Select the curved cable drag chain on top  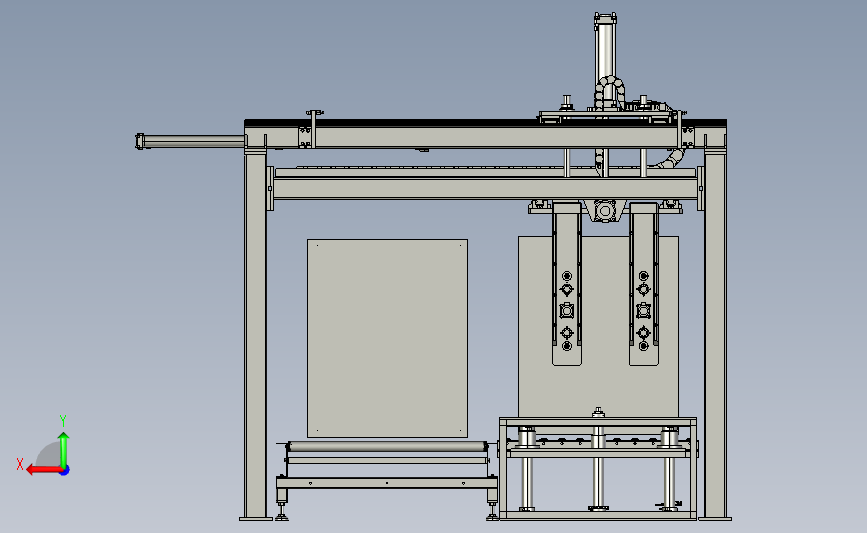[610, 91]
